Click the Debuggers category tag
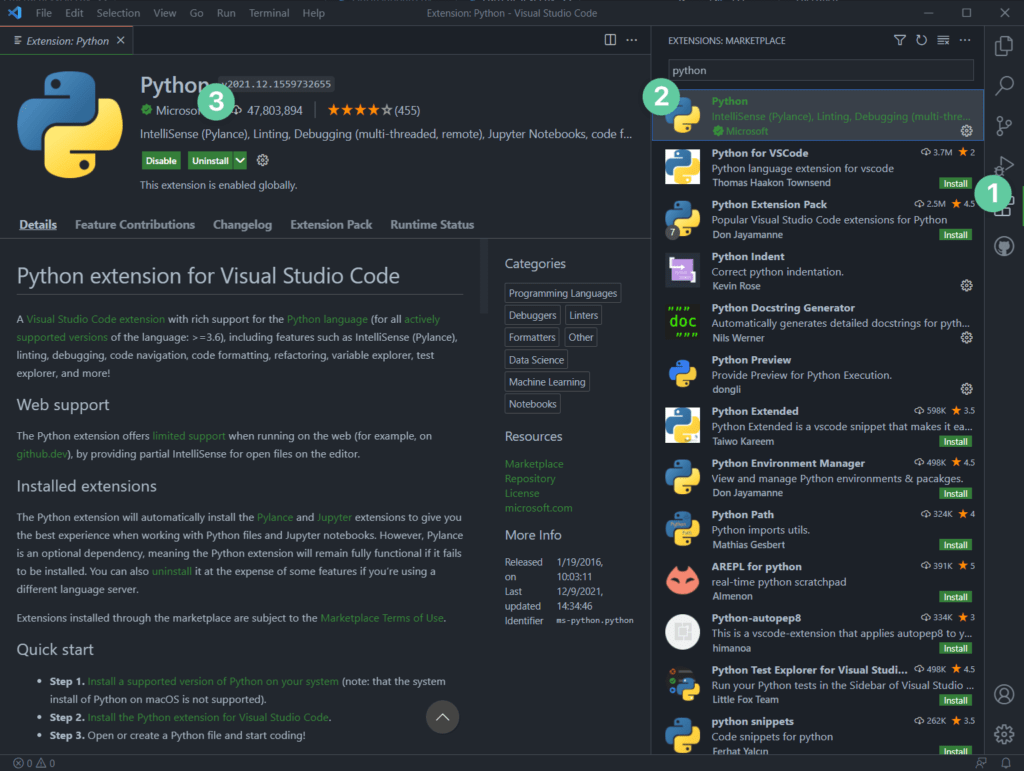This screenshot has width=1024, height=771. coord(532,315)
